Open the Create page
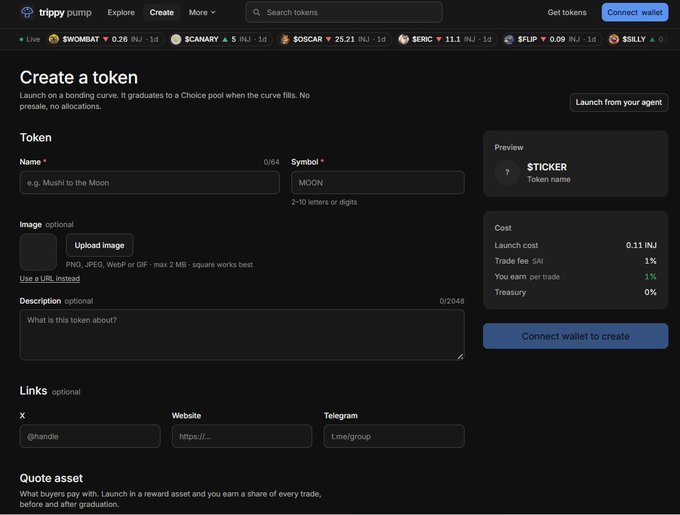The width and height of the screenshot is (680, 515). pos(161,13)
